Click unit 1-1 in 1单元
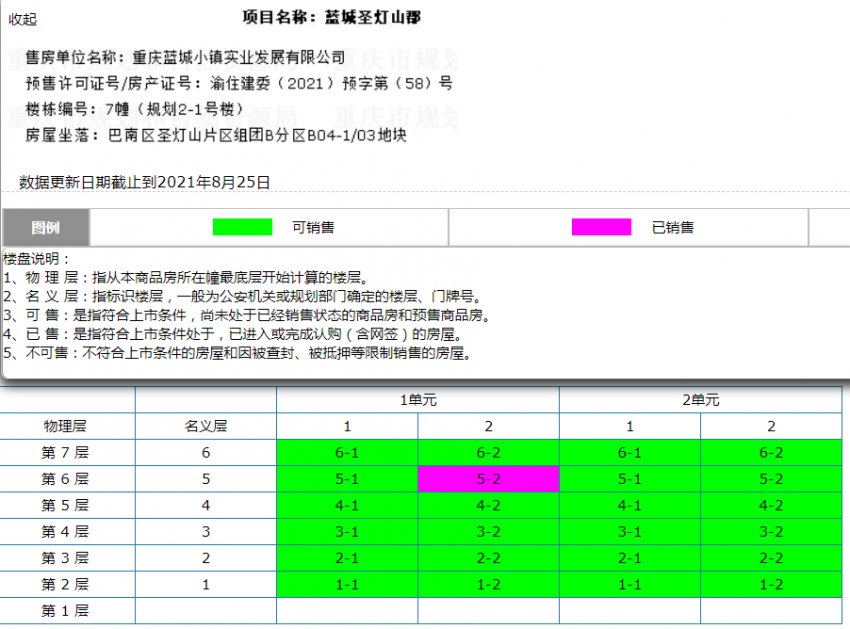Screen dimensions: 850x629 click(x=347, y=584)
